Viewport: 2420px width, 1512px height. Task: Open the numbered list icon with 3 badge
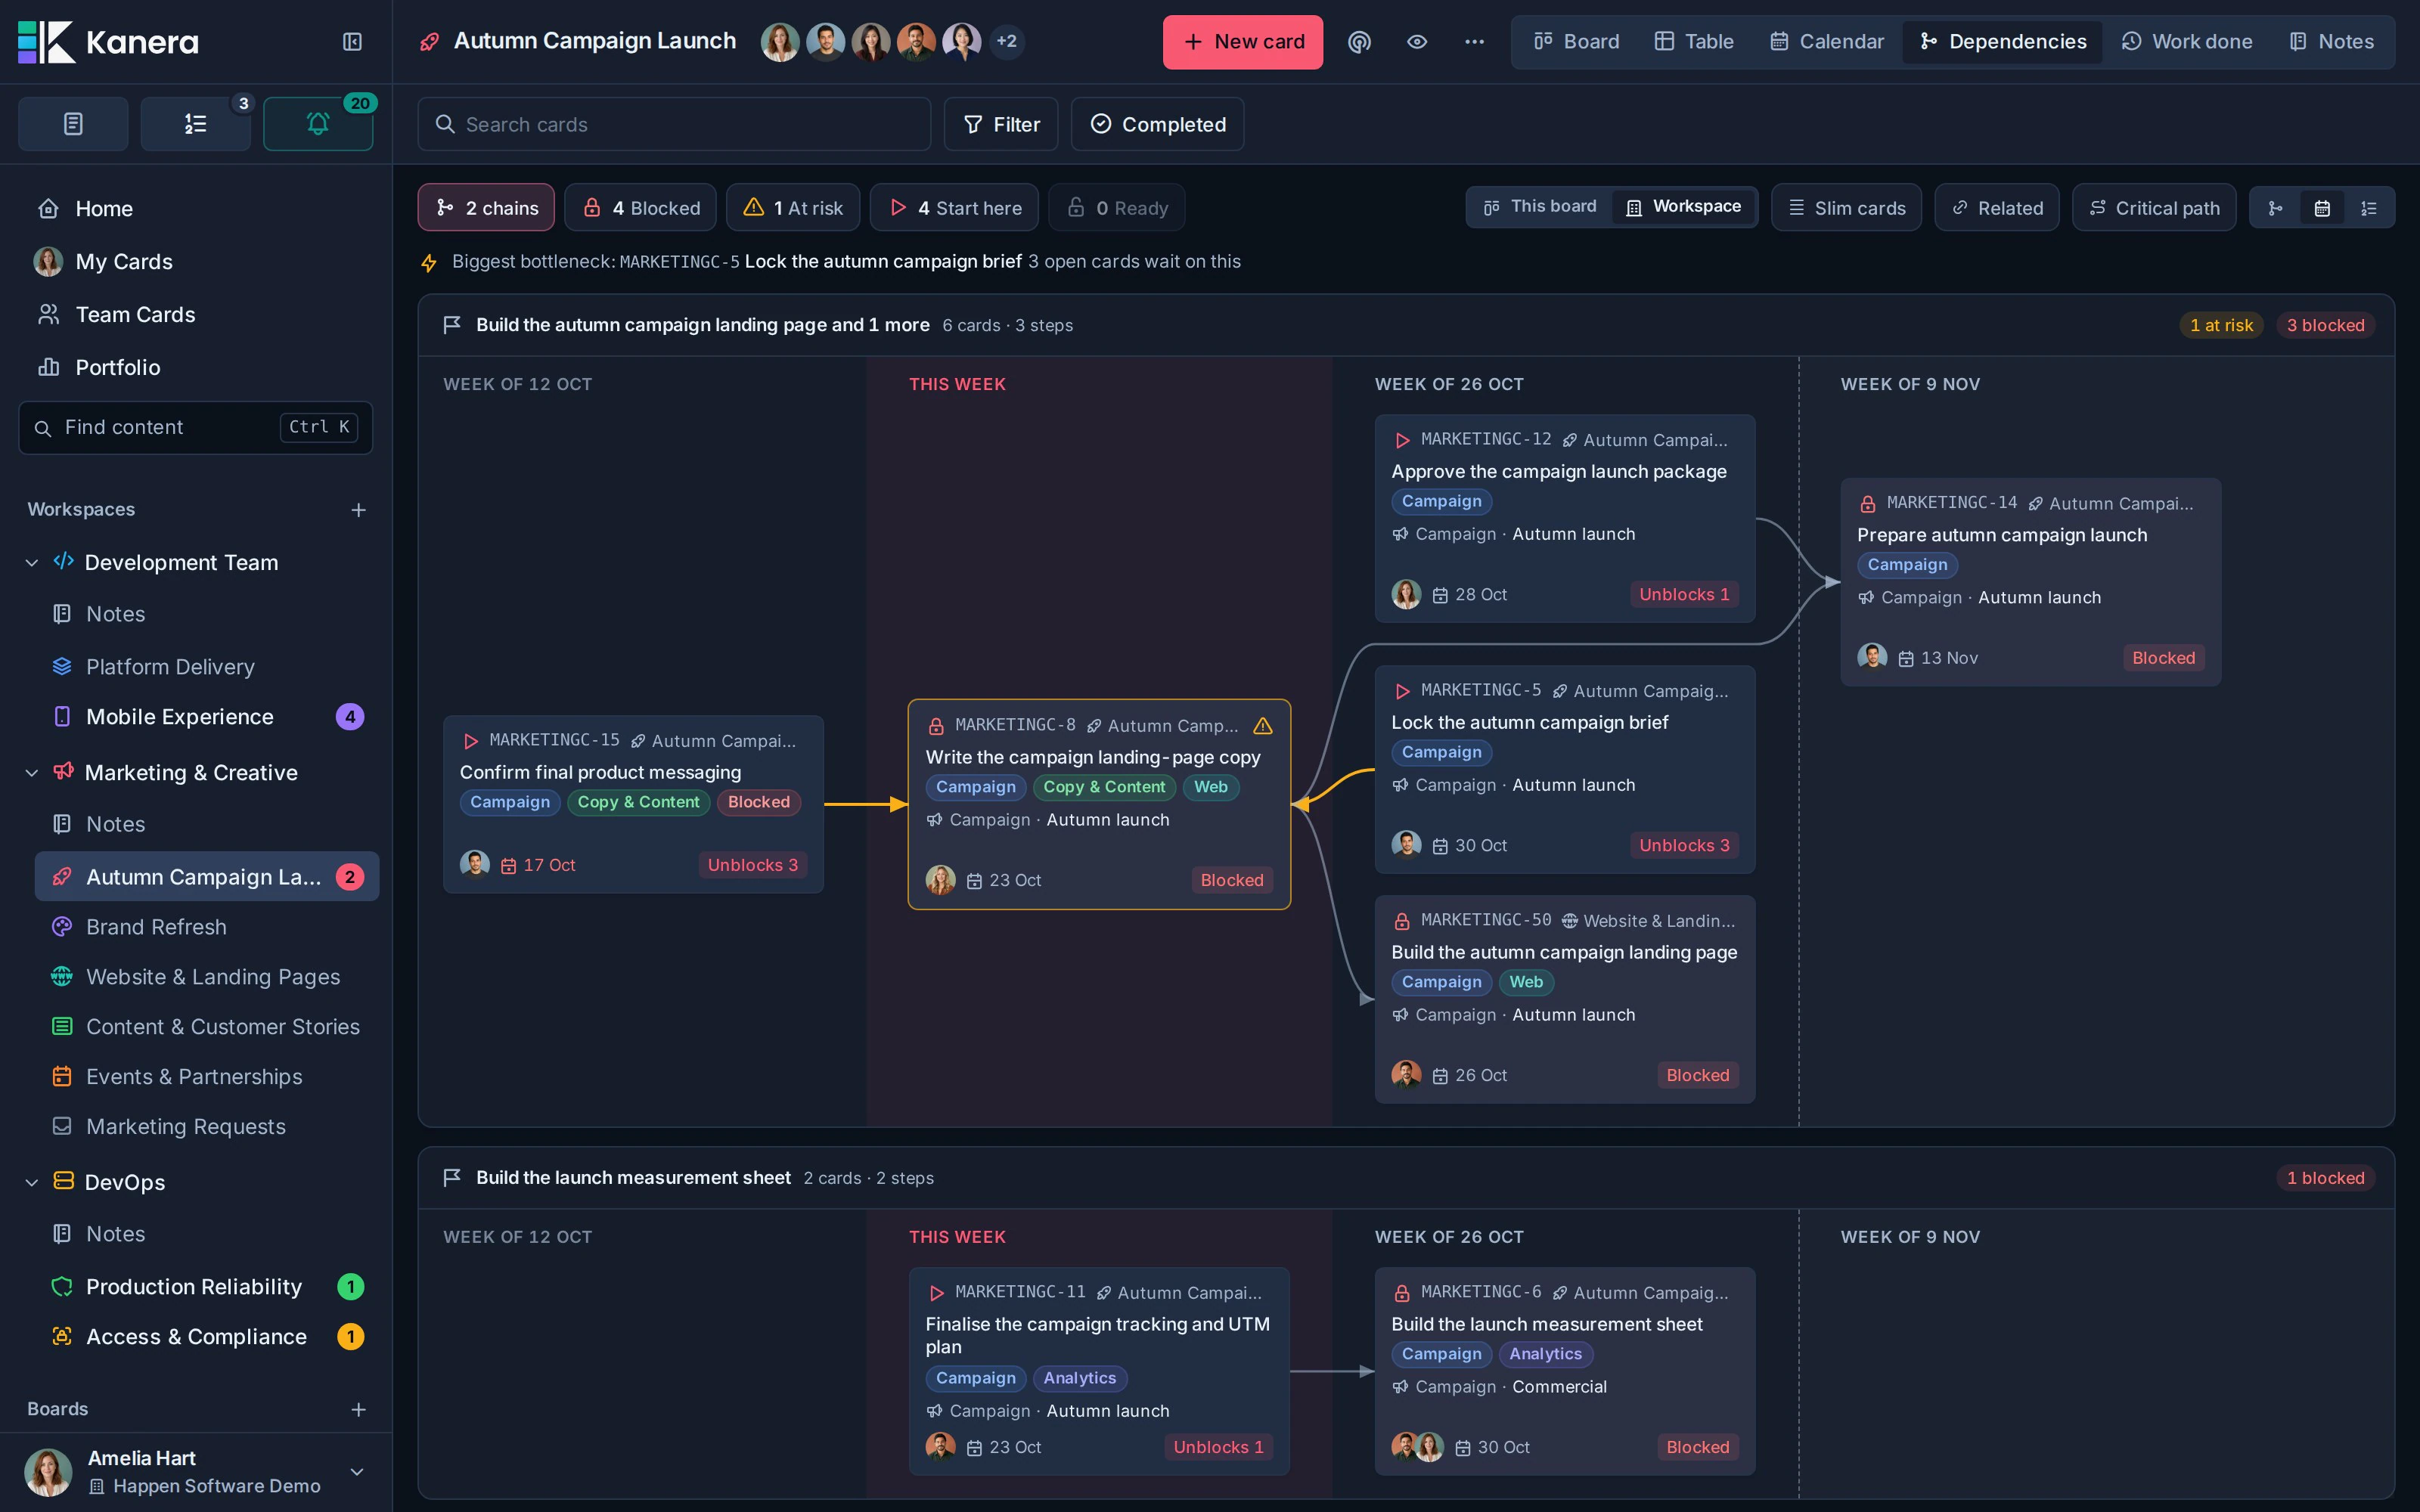click(196, 124)
